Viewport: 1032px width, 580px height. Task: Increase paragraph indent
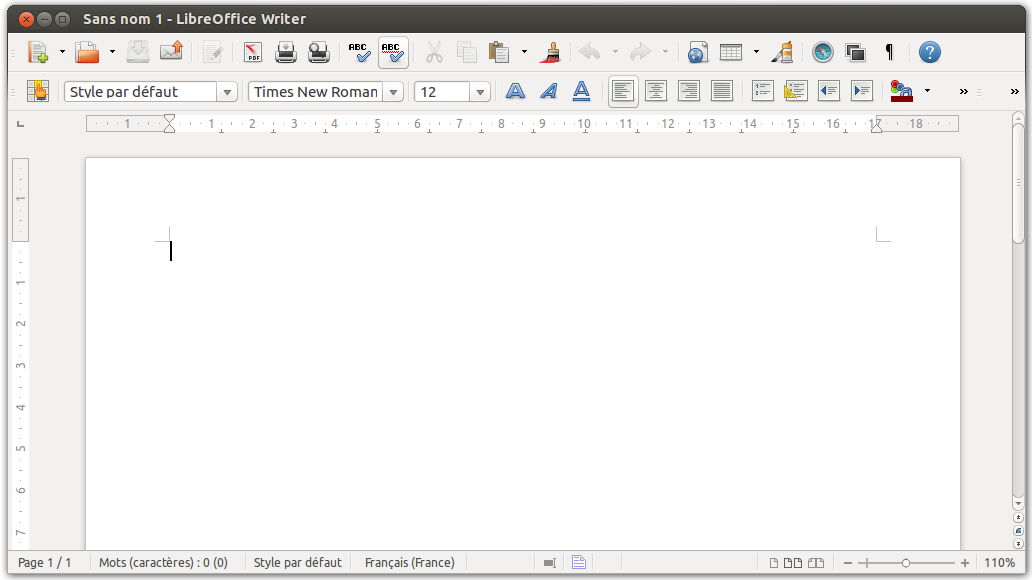tap(862, 91)
